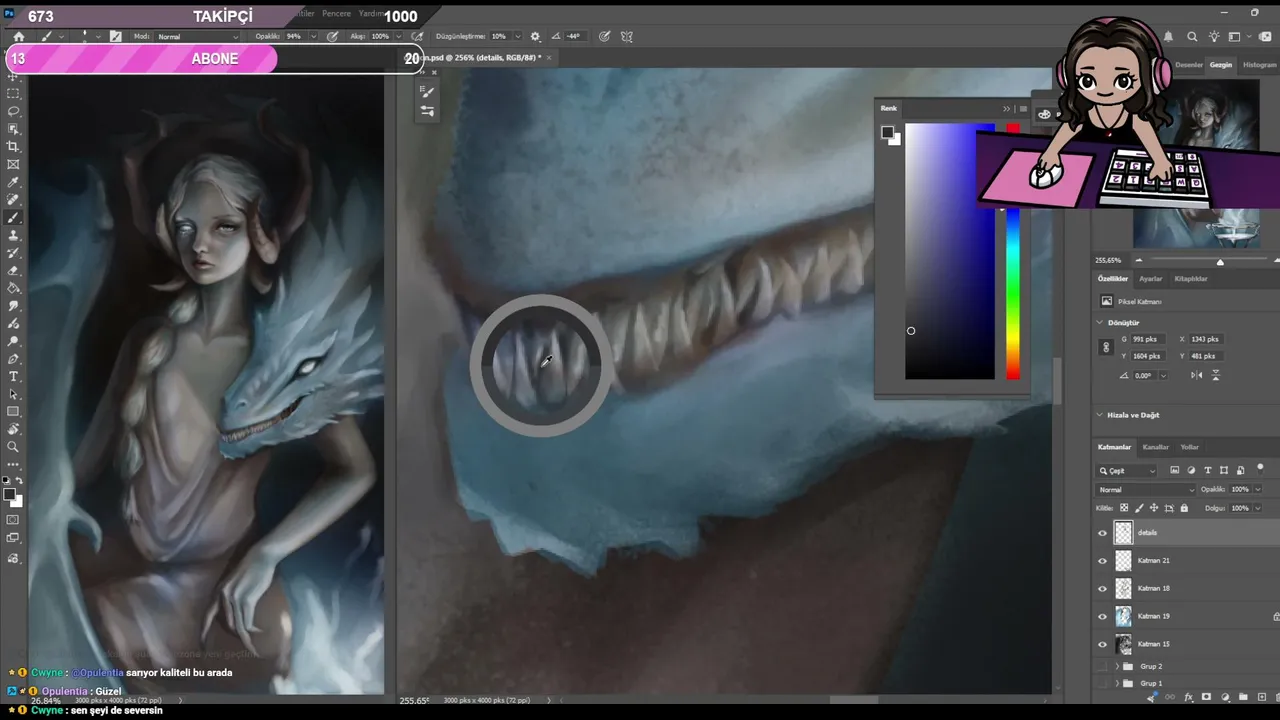The image size is (1280, 720).
Task: Lock transparent pixels in Layers panel
Action: [x=1124, y=508]
